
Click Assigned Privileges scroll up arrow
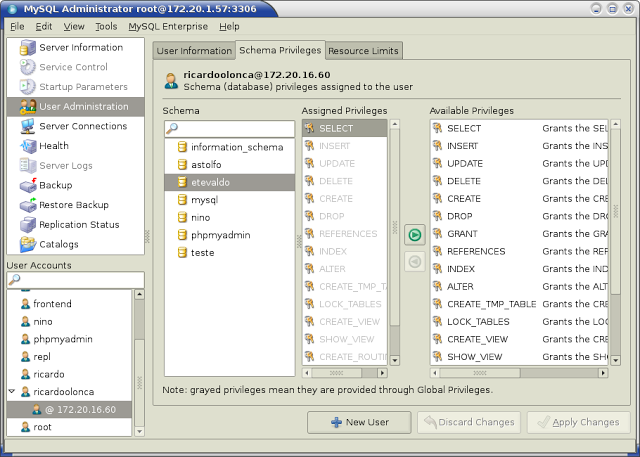coord(395,124)
